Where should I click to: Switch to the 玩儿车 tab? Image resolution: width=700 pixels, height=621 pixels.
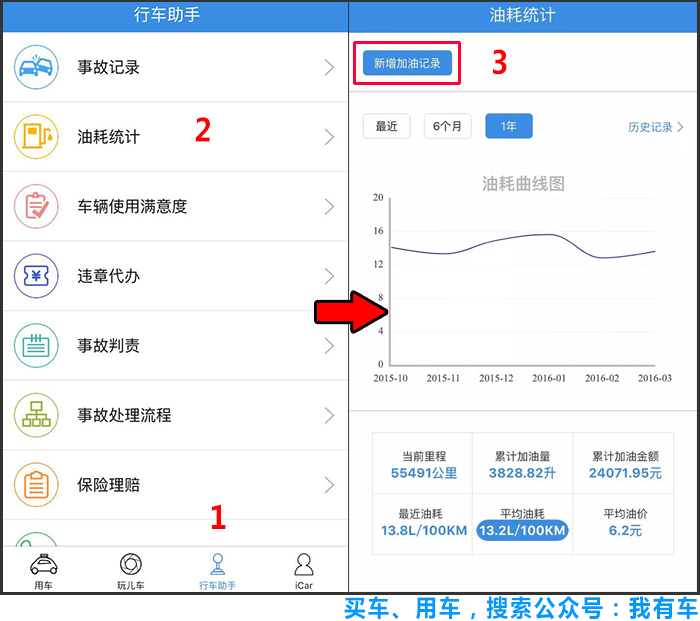point(130,571)
